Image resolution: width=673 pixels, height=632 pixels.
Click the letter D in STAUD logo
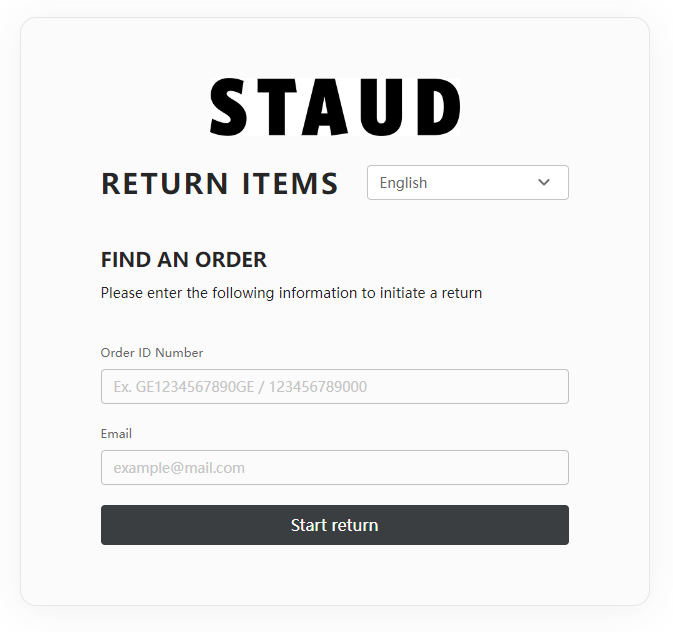click(x=438, y=107)
